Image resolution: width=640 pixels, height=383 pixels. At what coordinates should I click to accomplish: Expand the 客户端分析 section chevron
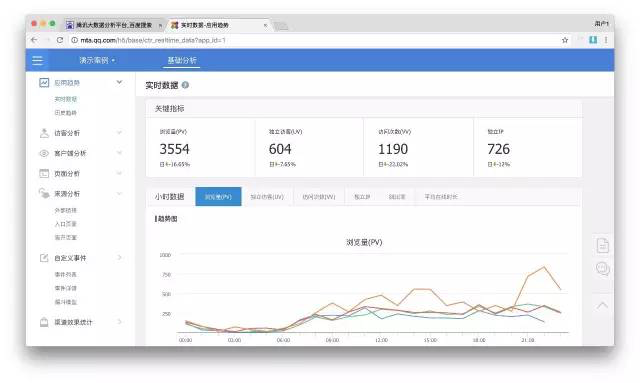pyautogui.click(x=119, y=153)
